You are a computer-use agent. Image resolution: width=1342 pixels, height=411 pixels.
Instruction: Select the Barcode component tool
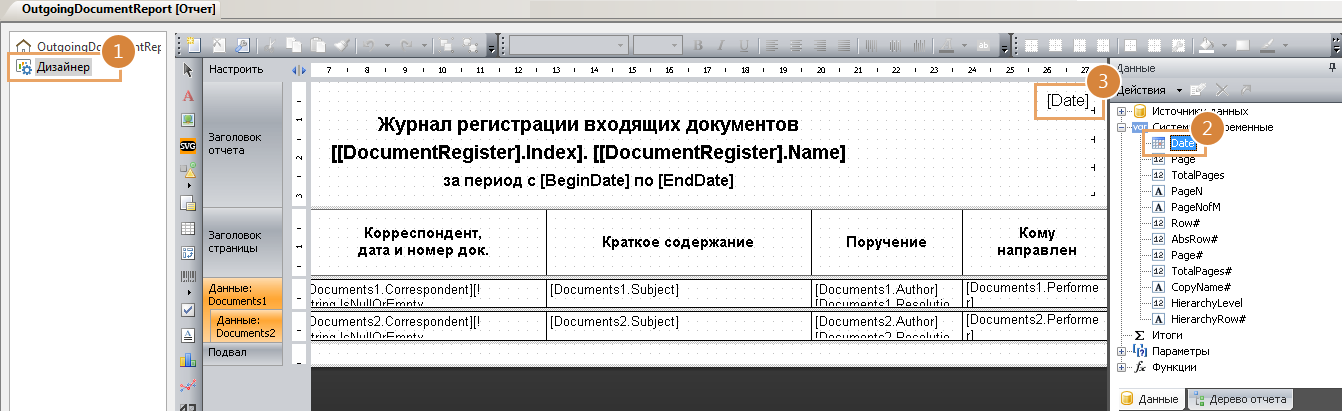tap(188, 277)
